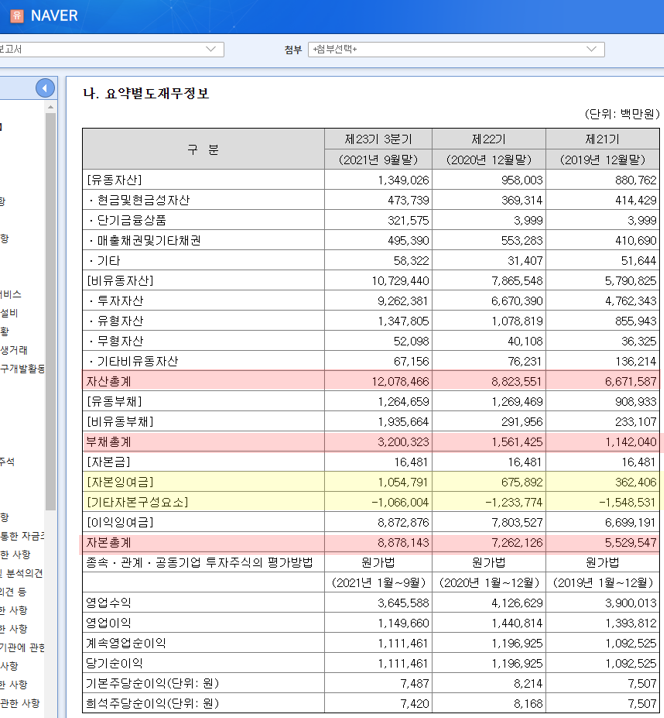Screen dimensions: 664x718
Task: Click the 구 분 header cell
Action: [x=203, y=149]
